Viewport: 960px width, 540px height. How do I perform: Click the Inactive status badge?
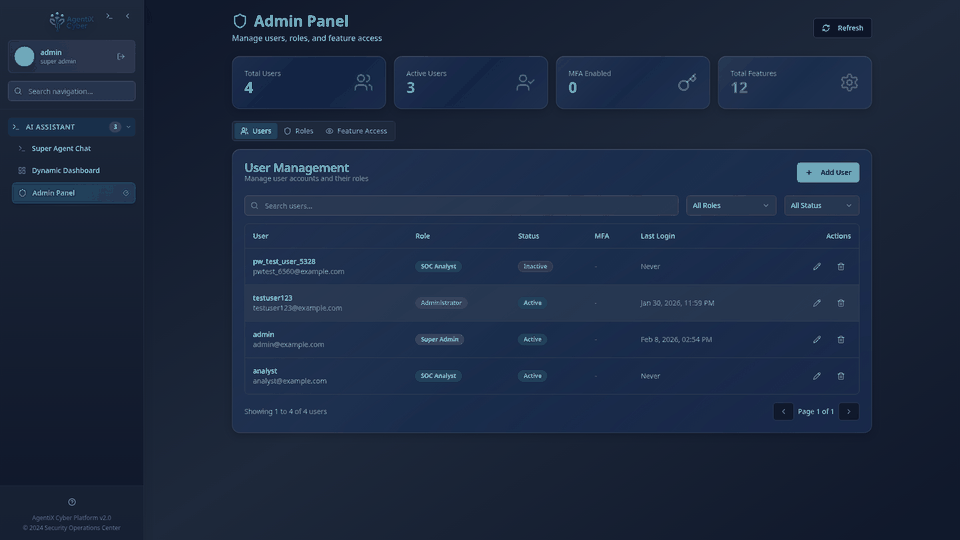pos(535,266)
